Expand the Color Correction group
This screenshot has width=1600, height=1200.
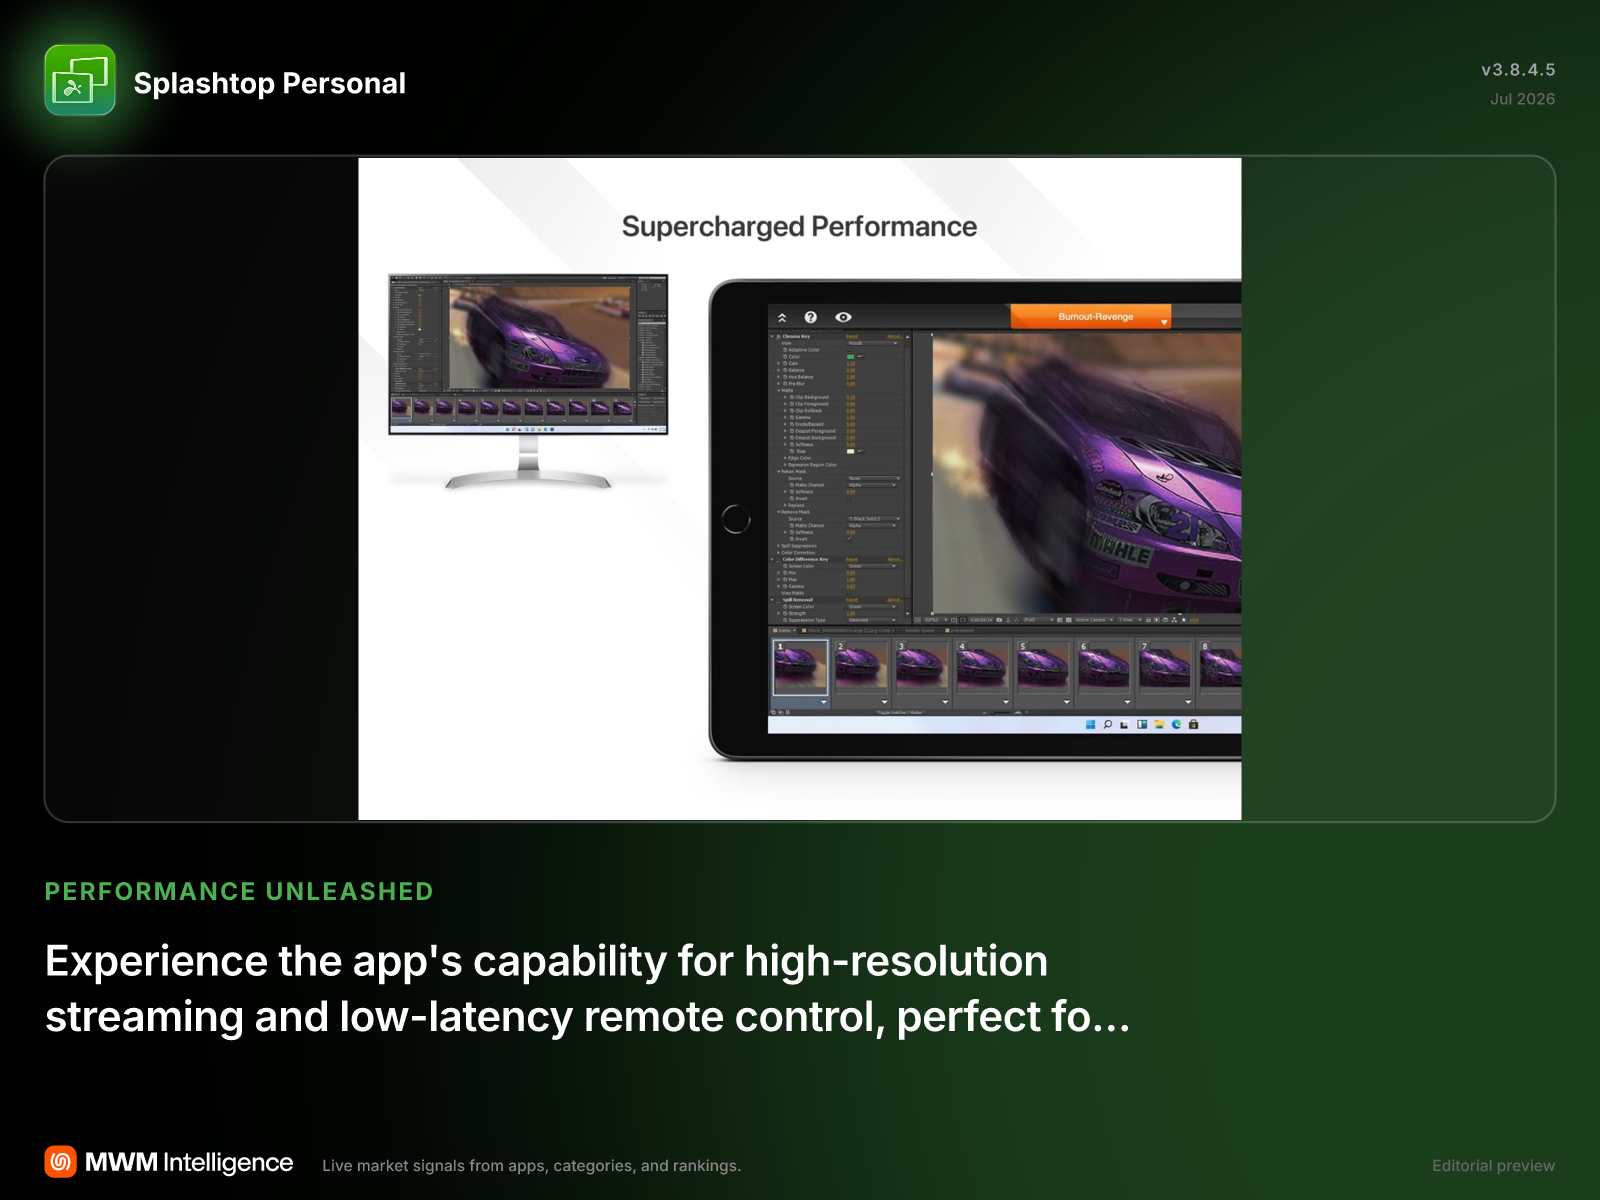(779, 552)
